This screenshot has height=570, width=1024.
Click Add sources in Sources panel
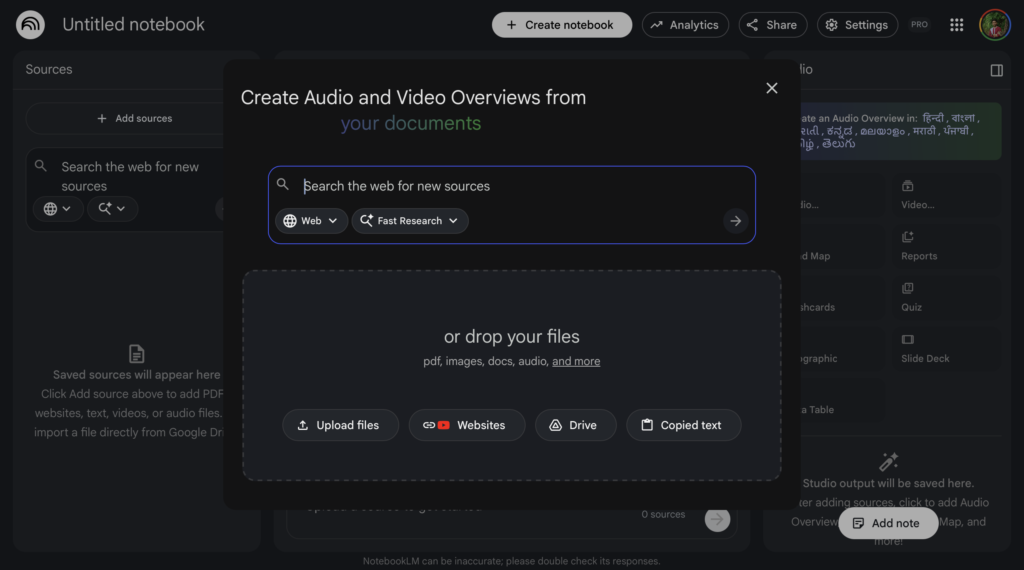(135, 118)
